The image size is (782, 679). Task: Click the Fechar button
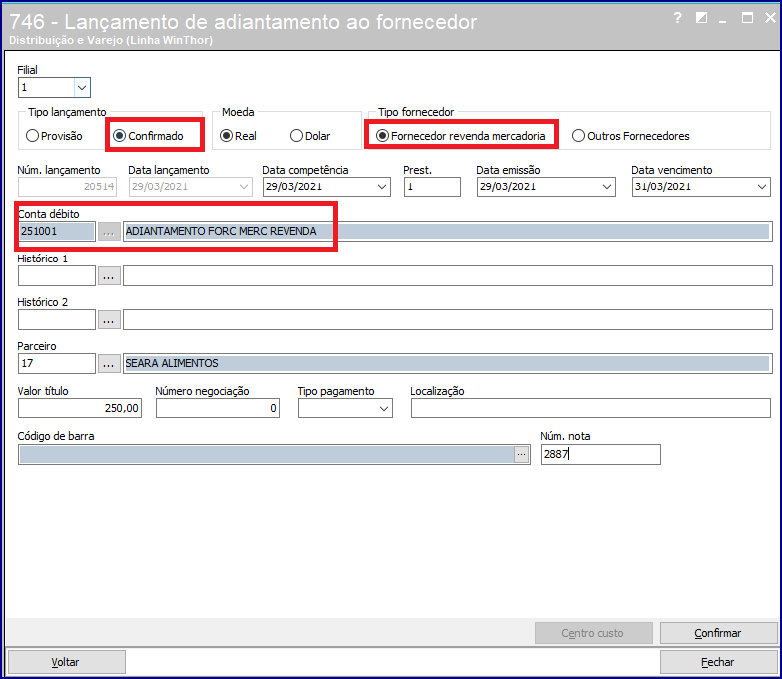coord(718,662)
